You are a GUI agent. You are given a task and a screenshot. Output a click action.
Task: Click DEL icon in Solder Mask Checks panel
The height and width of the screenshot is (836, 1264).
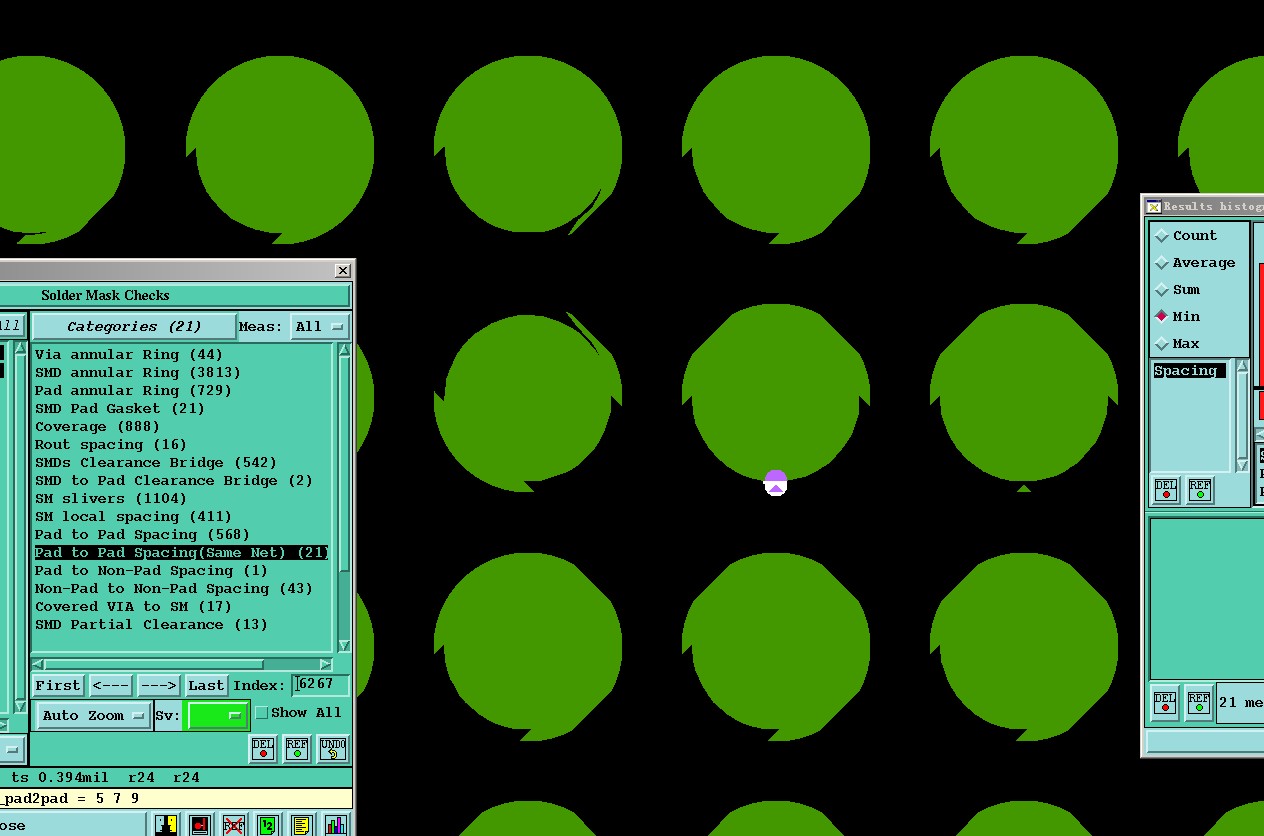click(x=263, y=748)
